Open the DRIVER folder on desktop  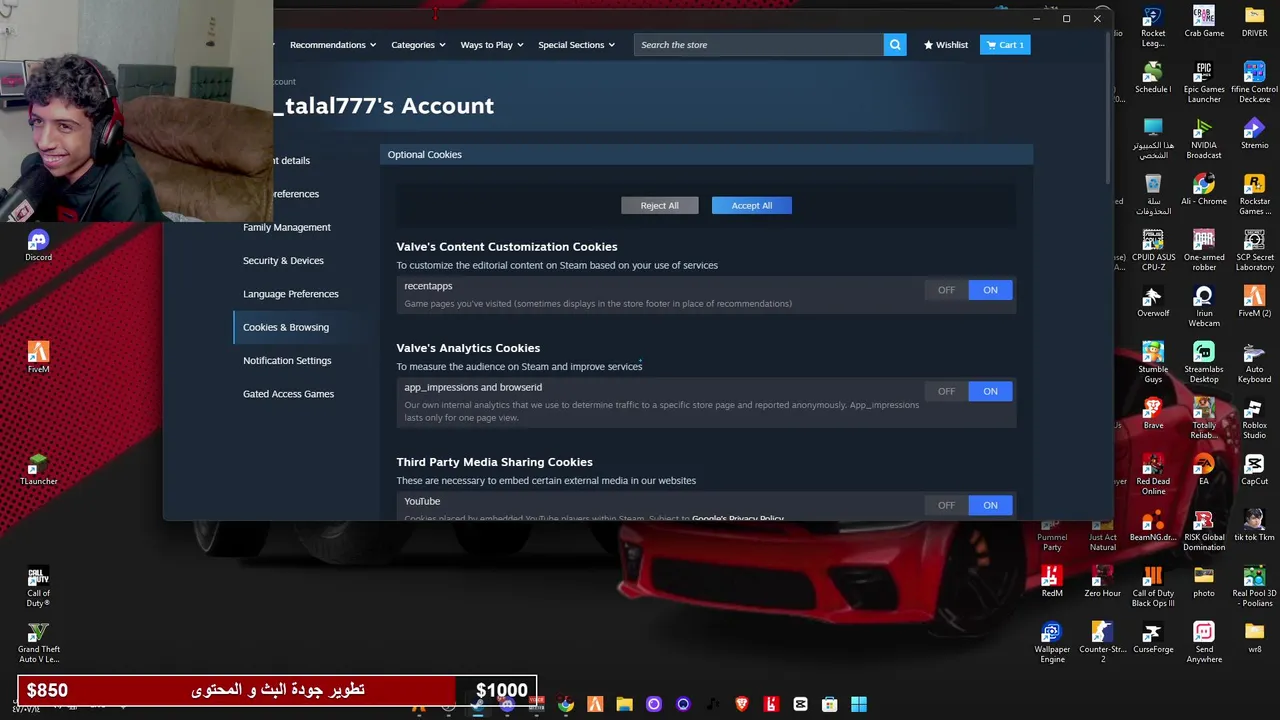[x=1254, y=22]
